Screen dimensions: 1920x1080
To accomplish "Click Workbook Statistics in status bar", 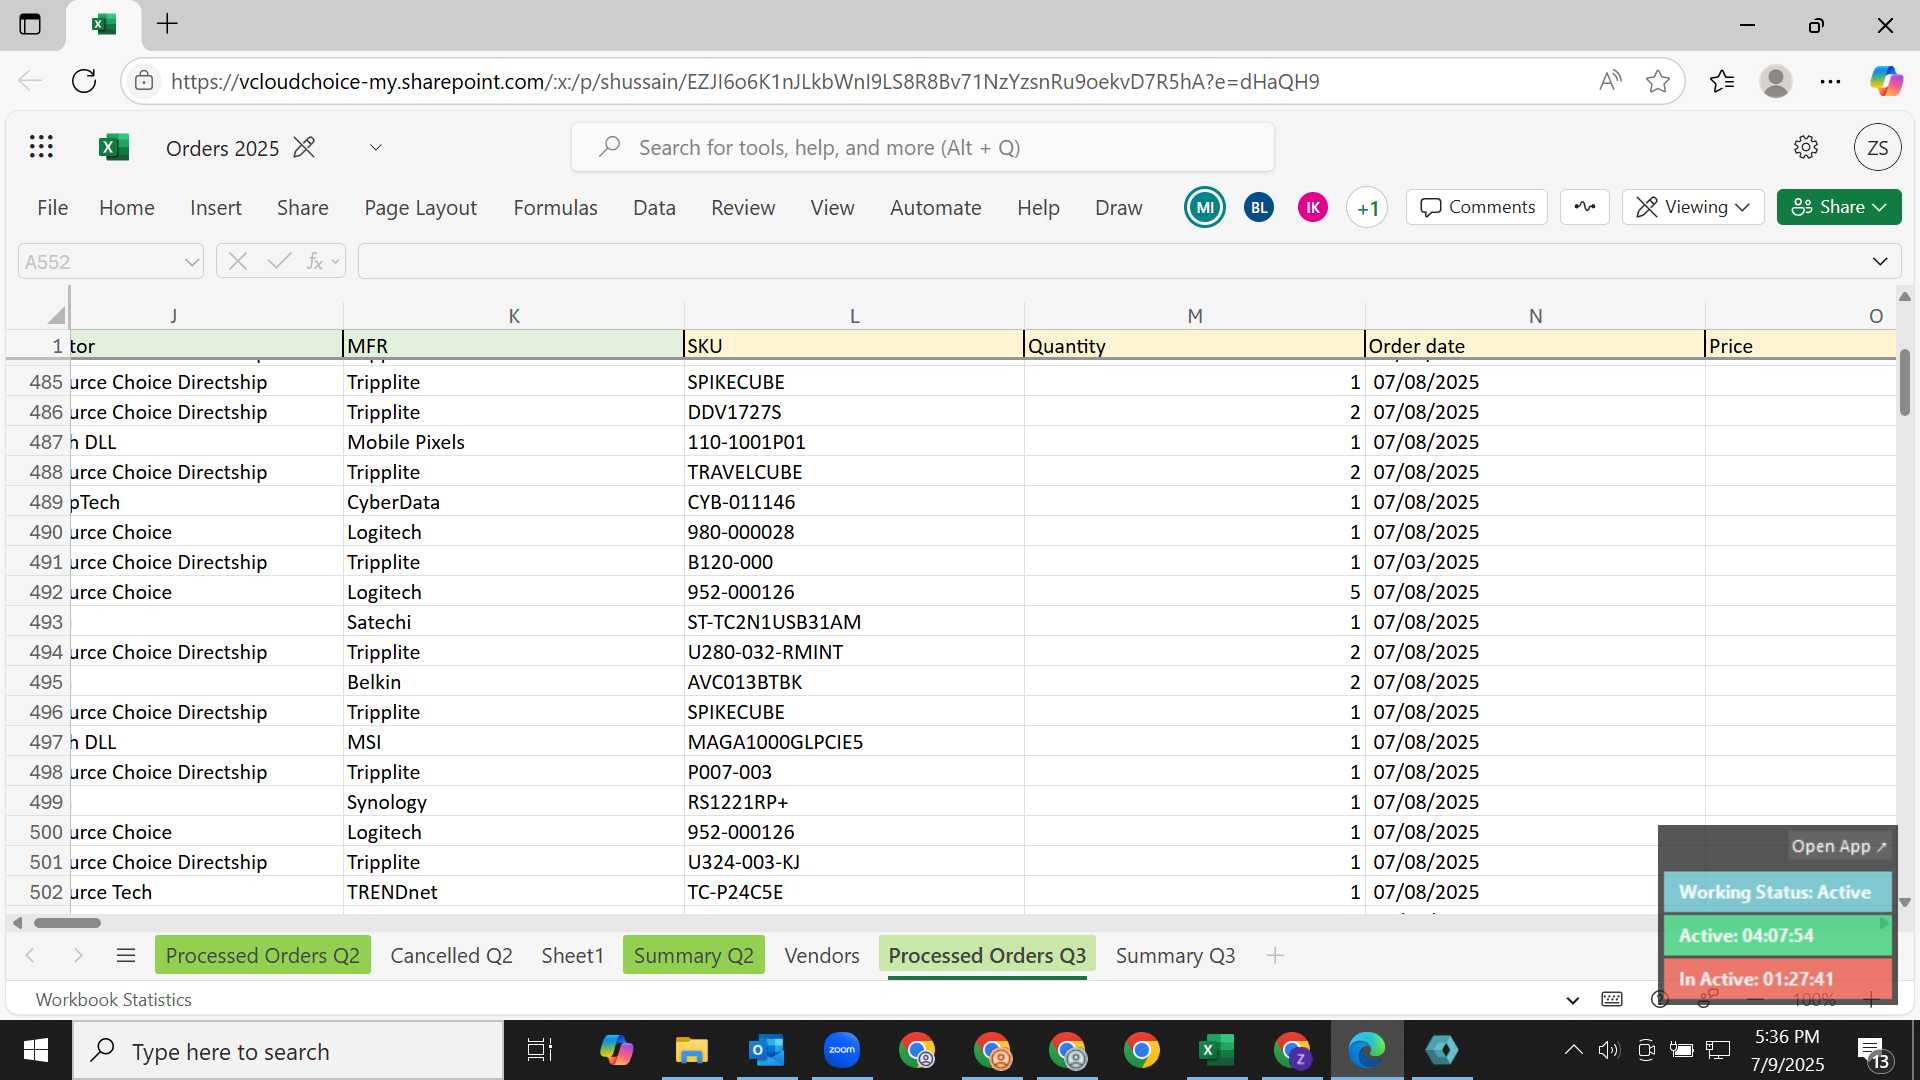I will pyautogui.click(x=113, y=999).
